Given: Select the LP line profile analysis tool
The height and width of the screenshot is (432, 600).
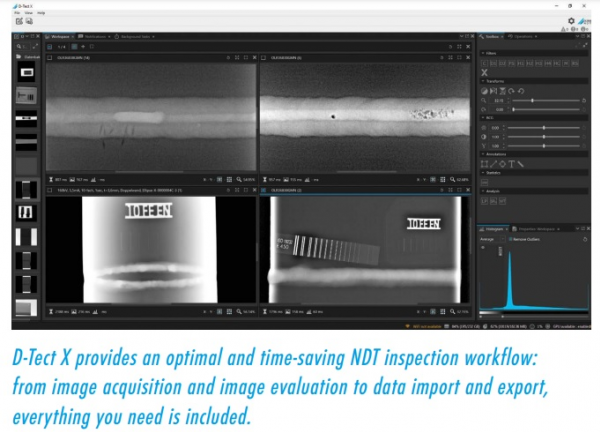Looking at the screenshot, I should (x=484, y=201).
